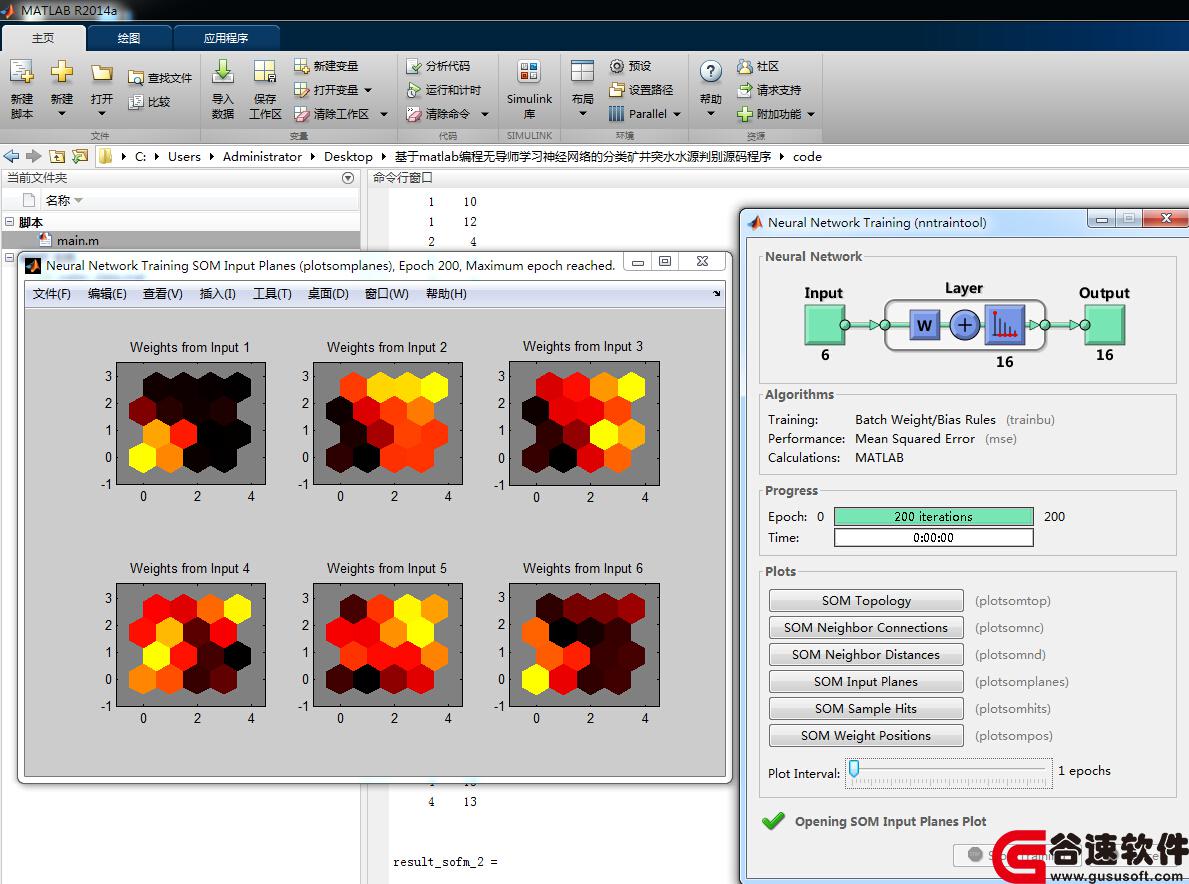Click the SOM Neighbor Distances button
The height and width of the screenshot is (884, 1189).
(x=866, y=654)
